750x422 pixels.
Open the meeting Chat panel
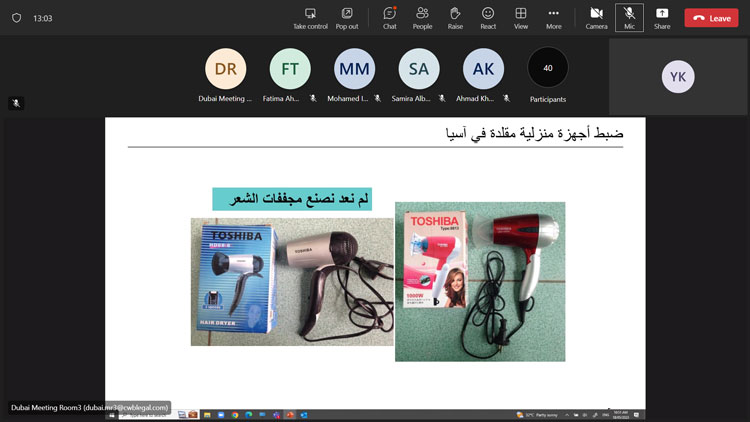point(390,17)
